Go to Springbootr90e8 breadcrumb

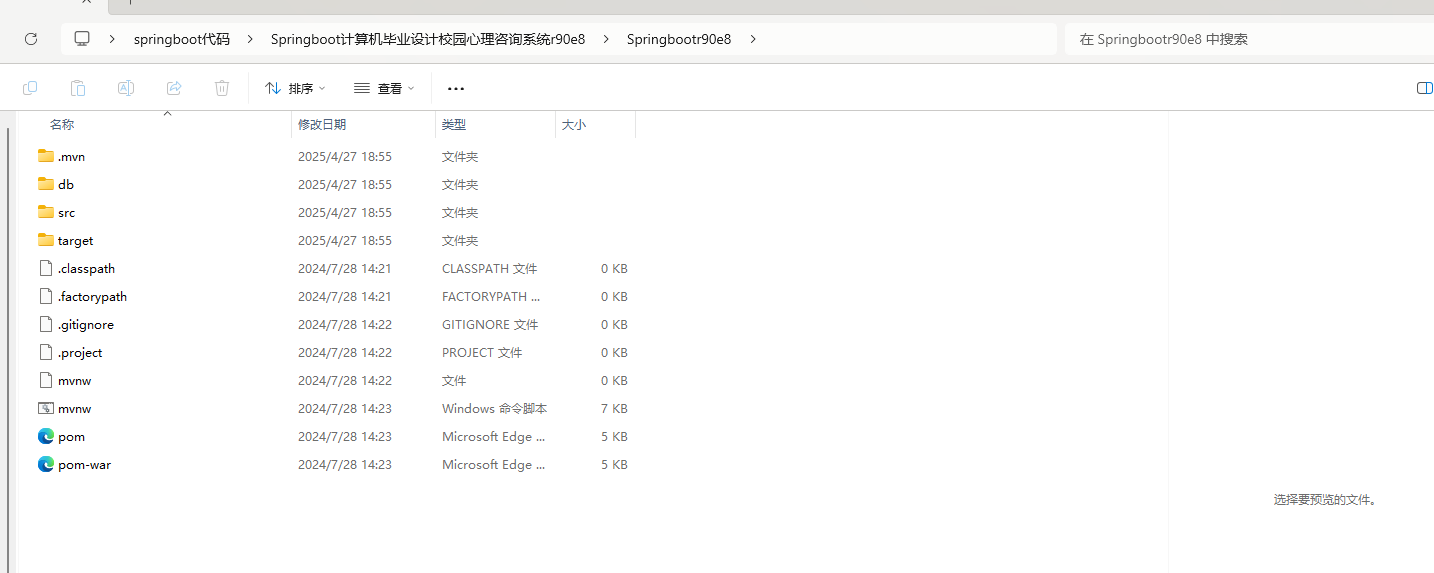coord(679,39)
